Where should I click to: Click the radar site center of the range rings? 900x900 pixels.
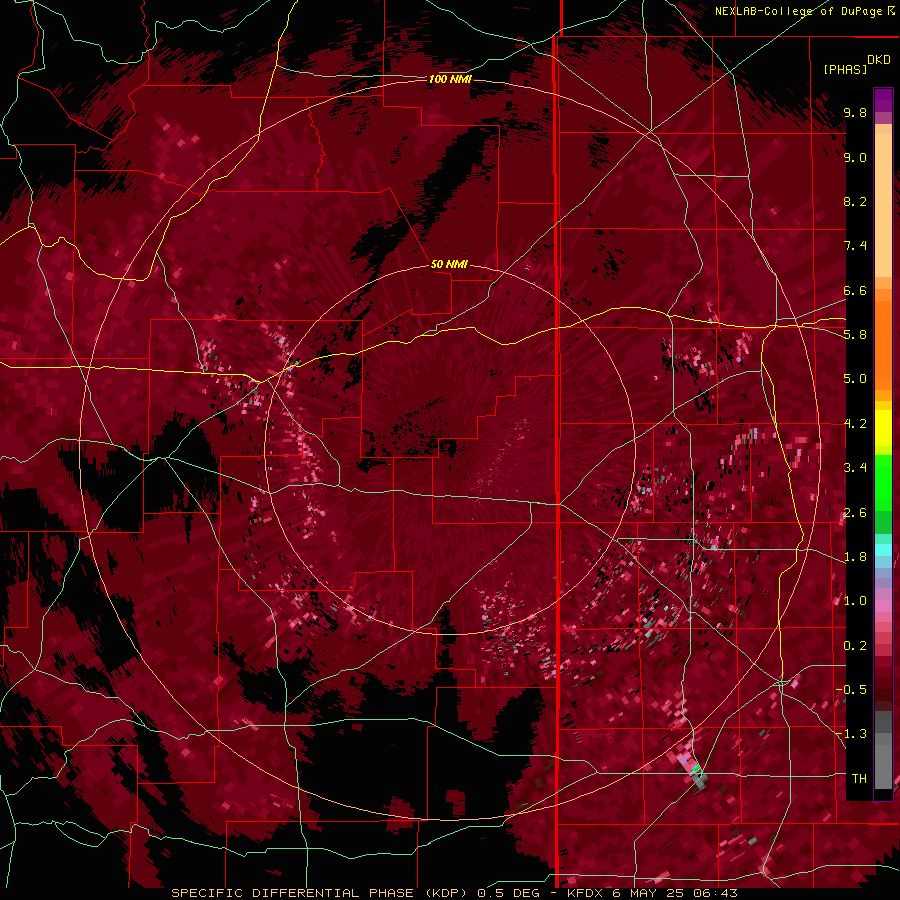click(x=449, y=449)
